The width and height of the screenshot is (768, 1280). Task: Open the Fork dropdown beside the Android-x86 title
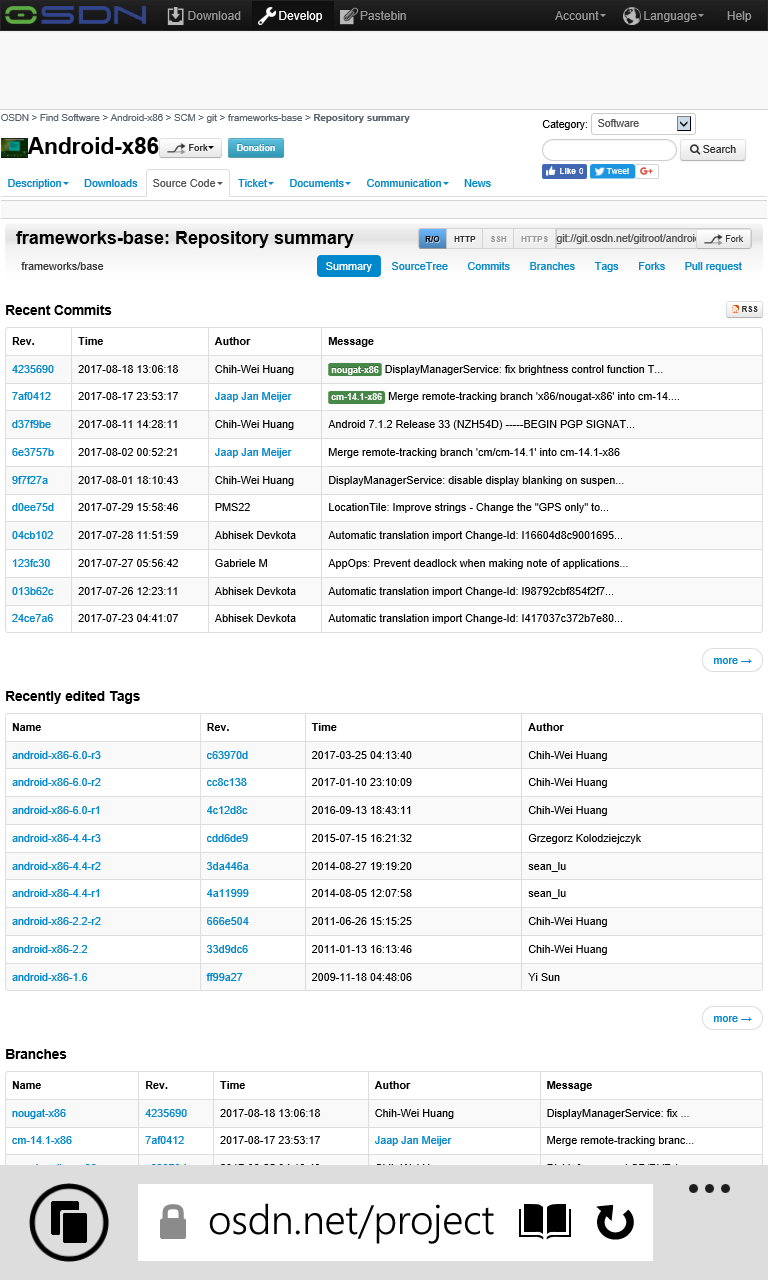pos(191,148)
